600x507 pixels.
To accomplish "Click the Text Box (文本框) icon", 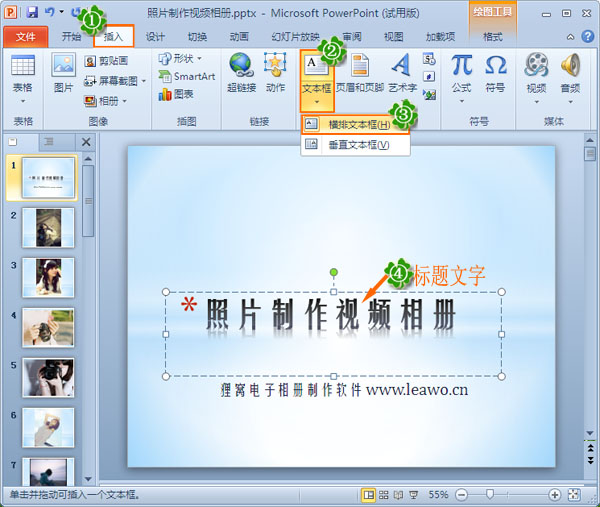I will coord(316,66).
